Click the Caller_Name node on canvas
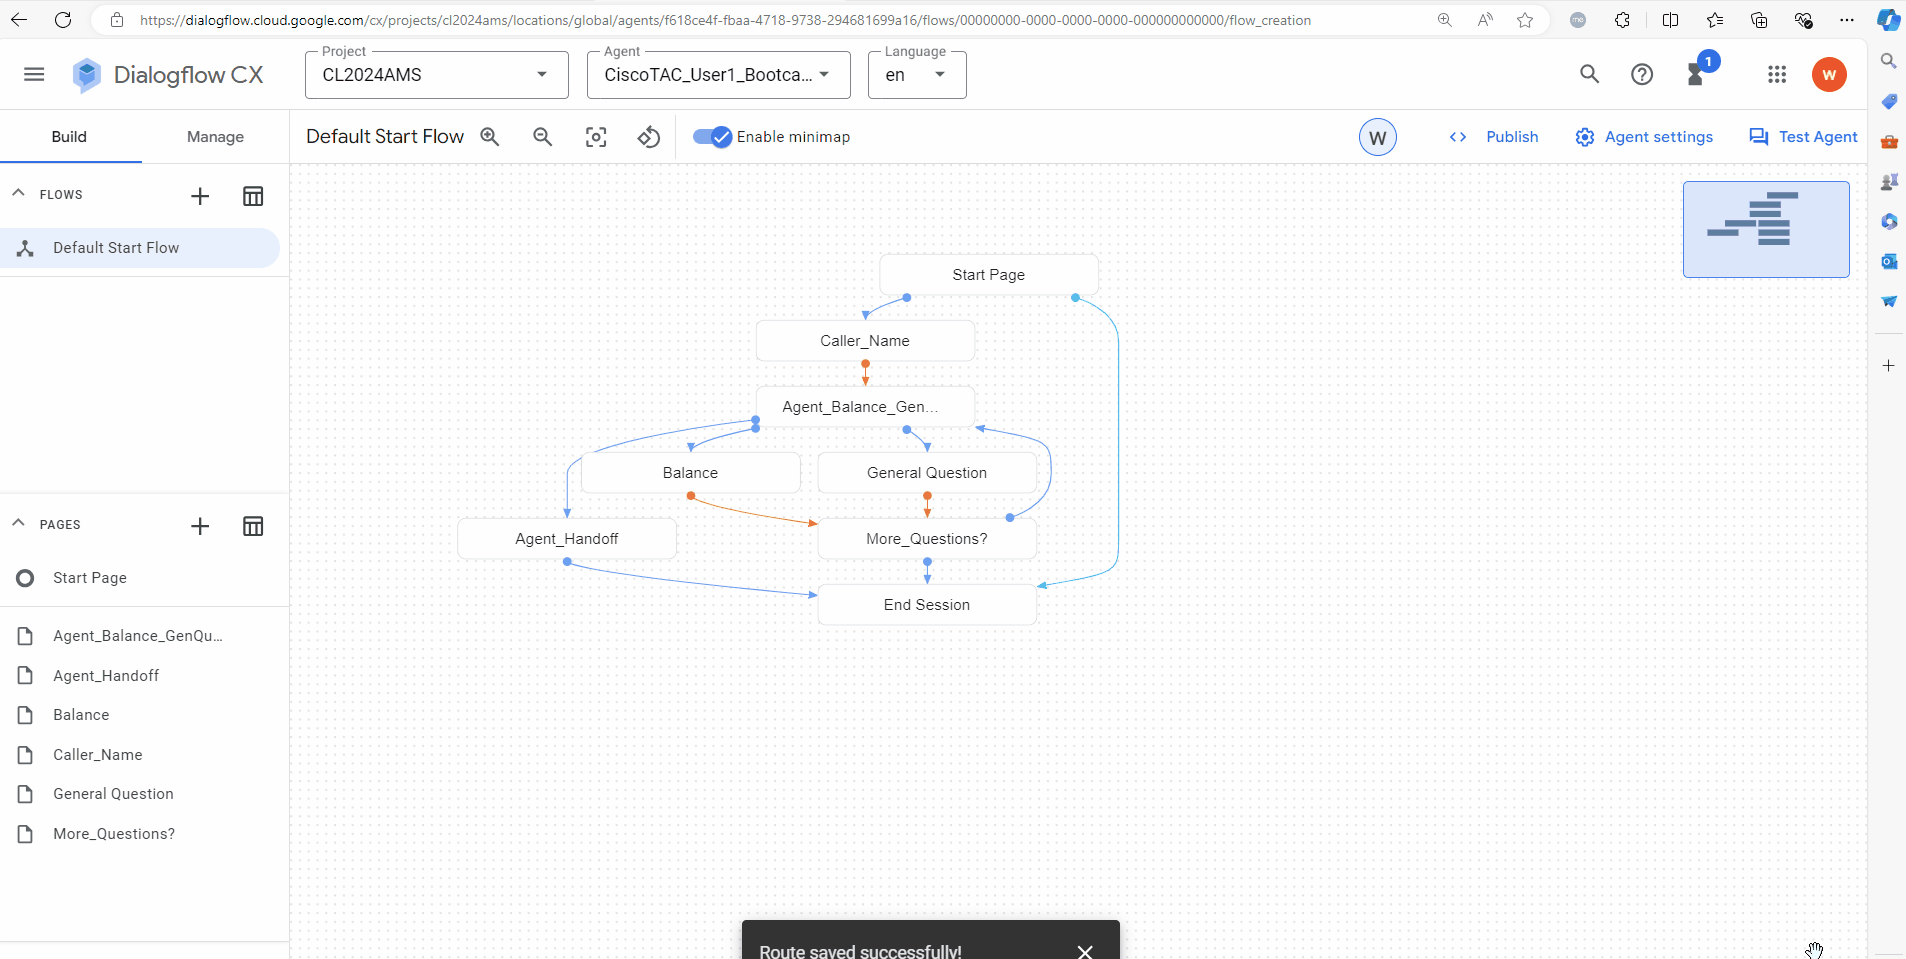The width and height of the screenshot is (1906, 959). coord(865,341)
